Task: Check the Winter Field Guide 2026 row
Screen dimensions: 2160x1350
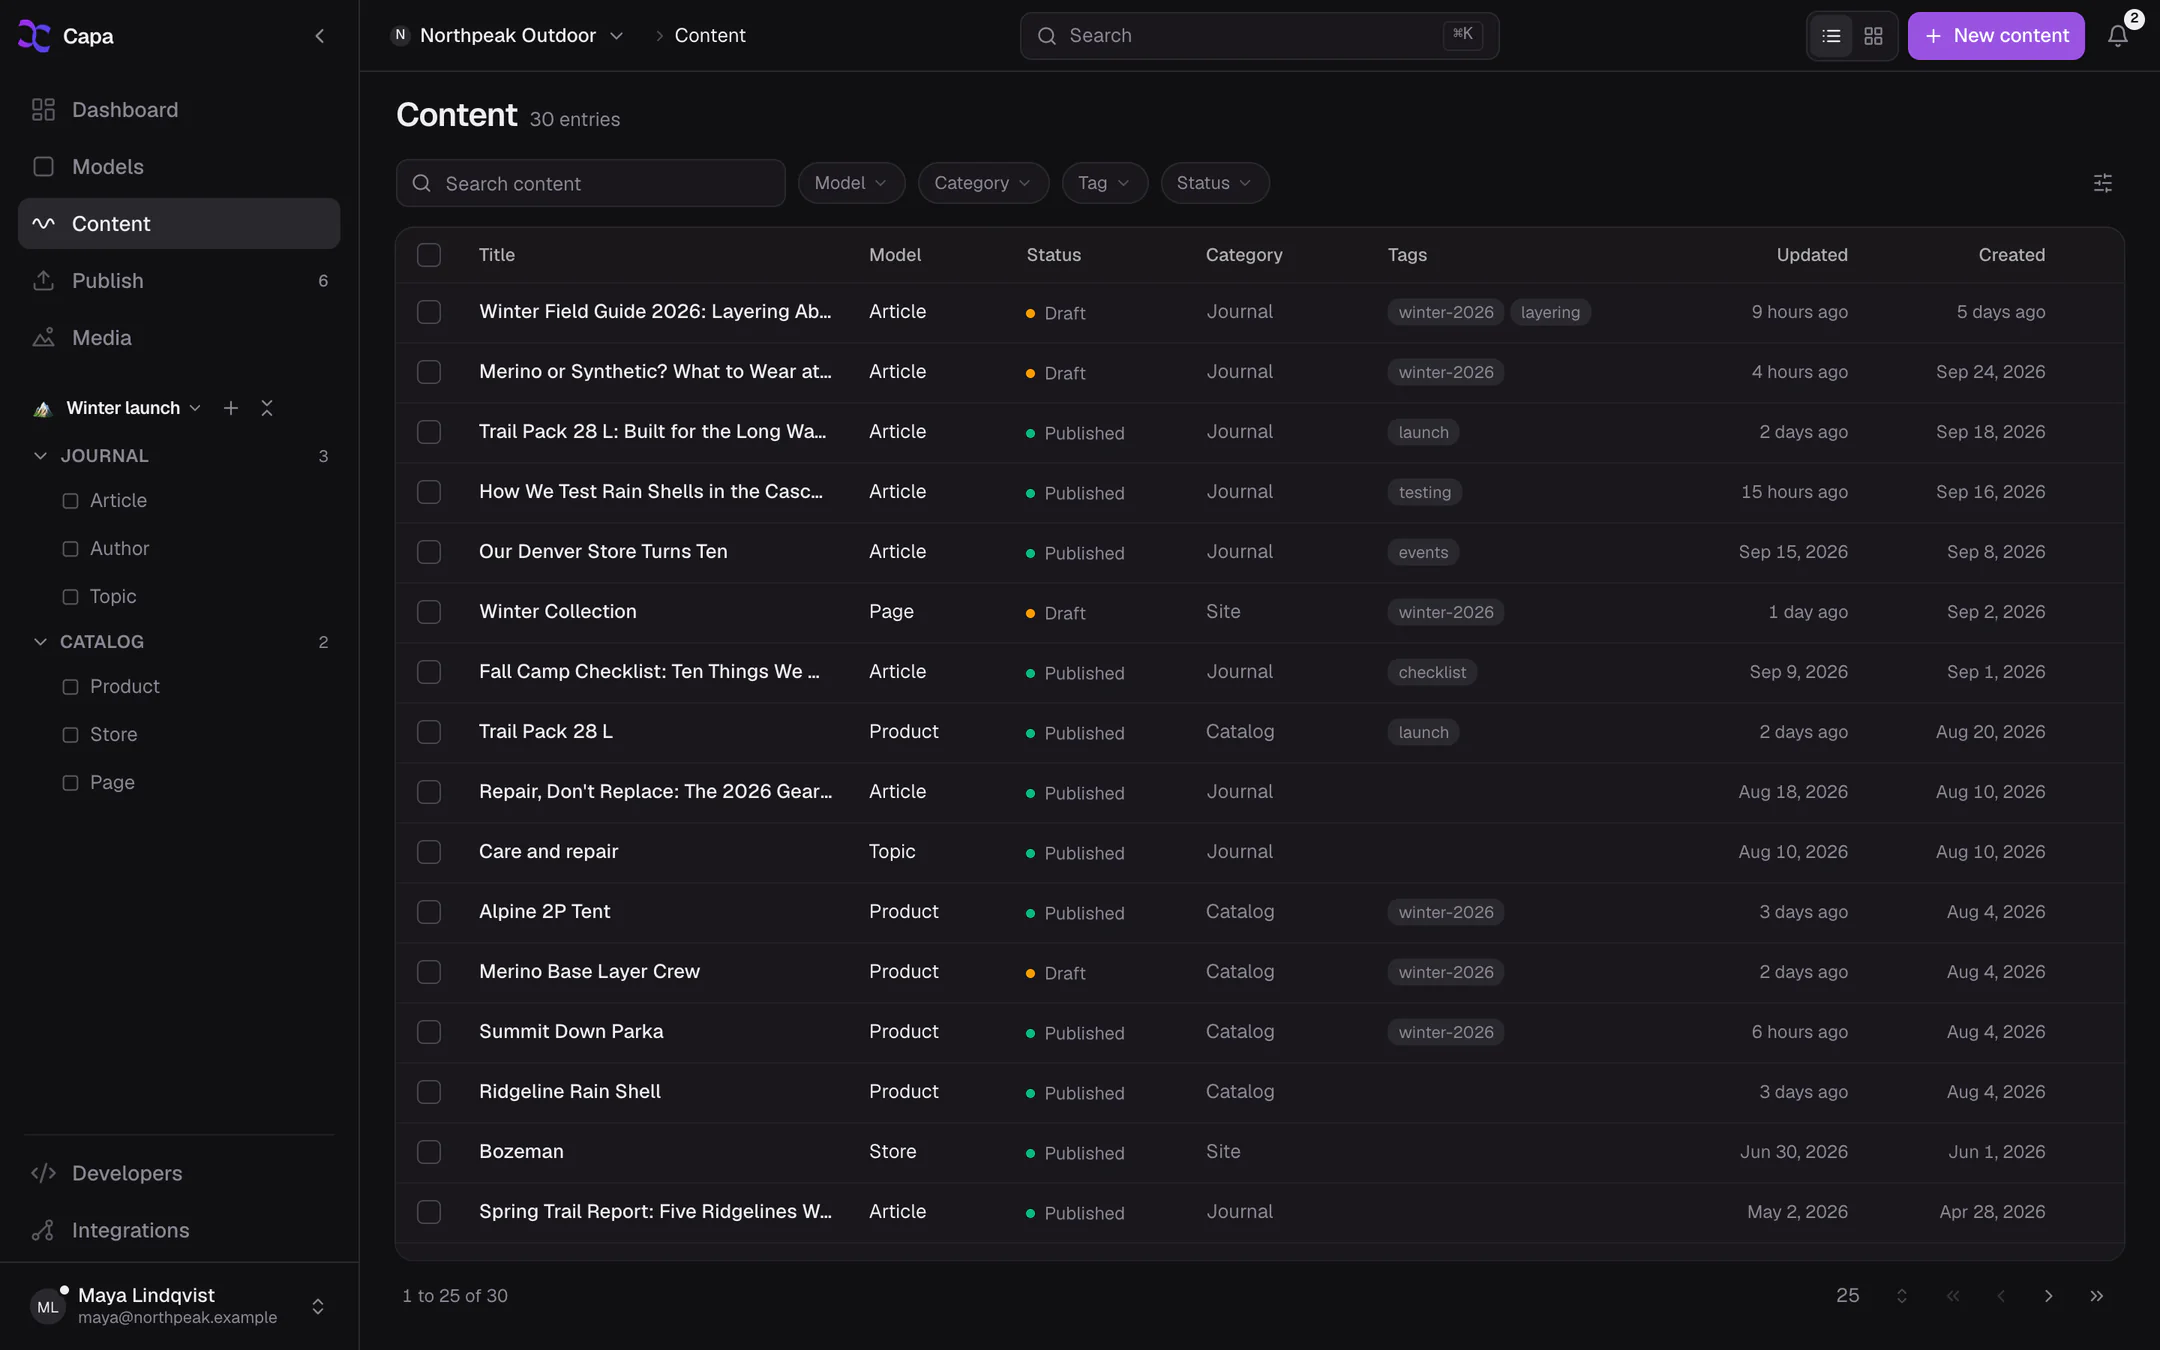Action: [429, 312]
